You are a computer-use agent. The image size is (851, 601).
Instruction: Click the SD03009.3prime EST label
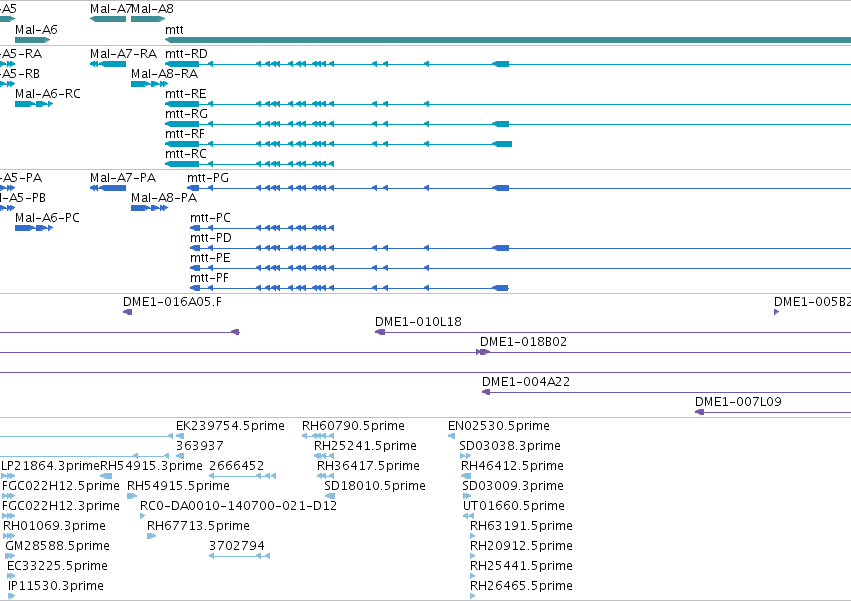pyautogui.click(x=513, y=486)
